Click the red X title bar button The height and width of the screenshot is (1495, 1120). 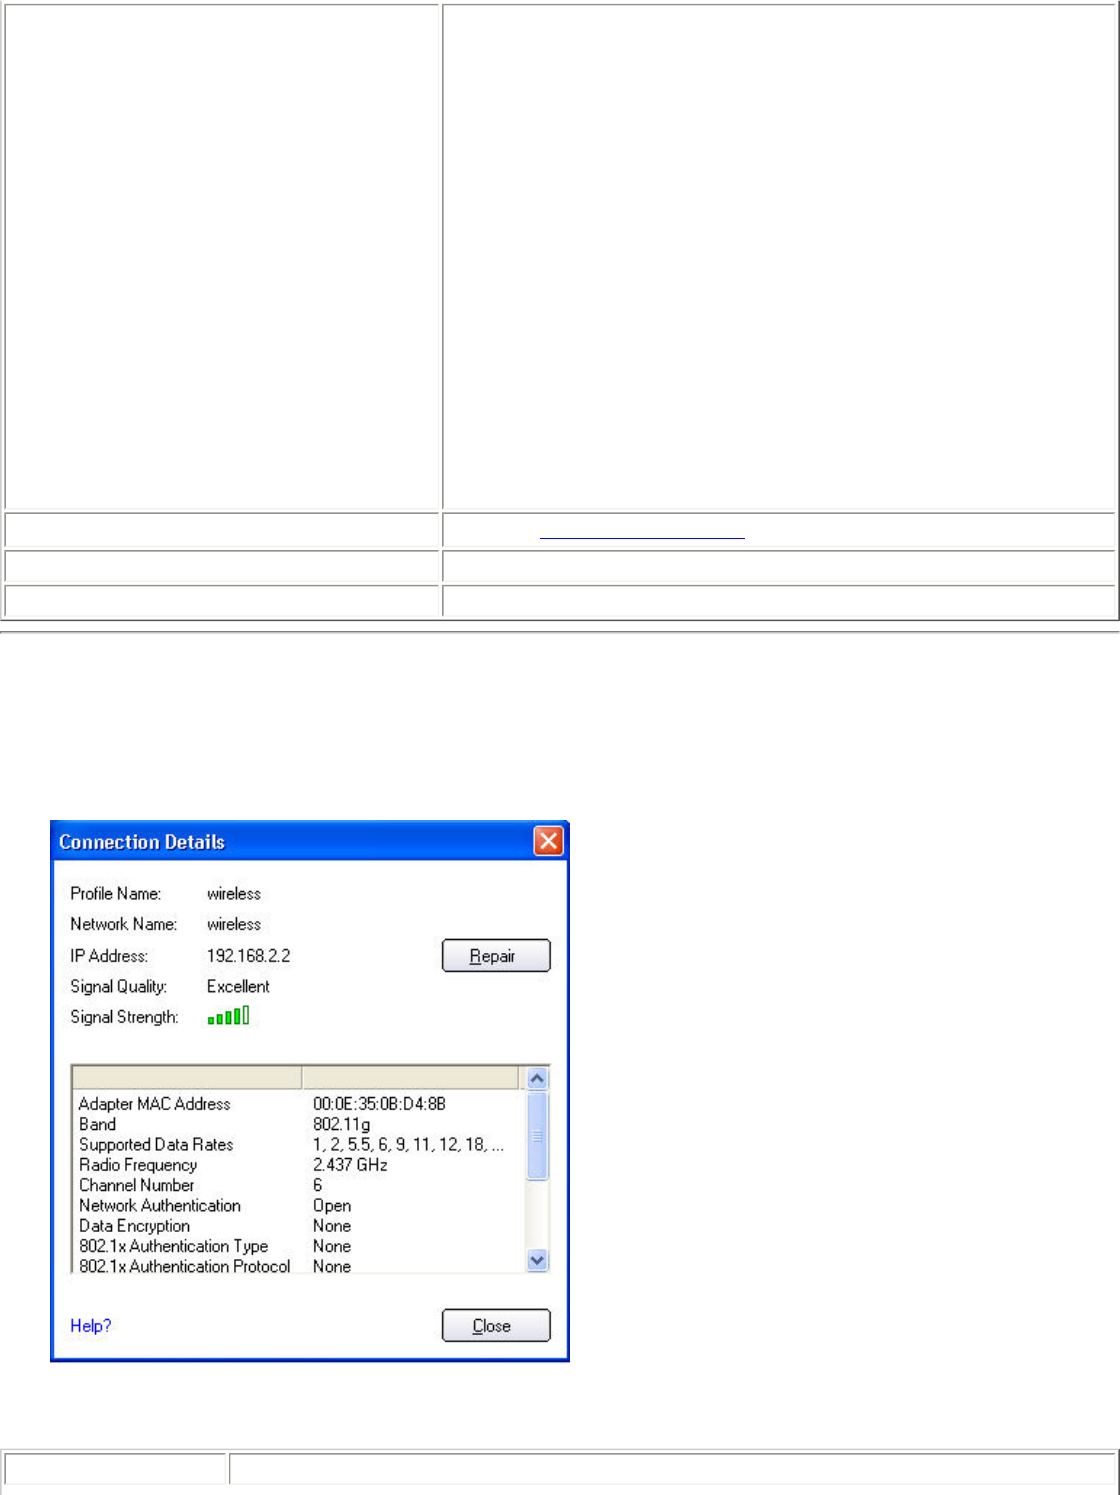[x=548, y=841]
